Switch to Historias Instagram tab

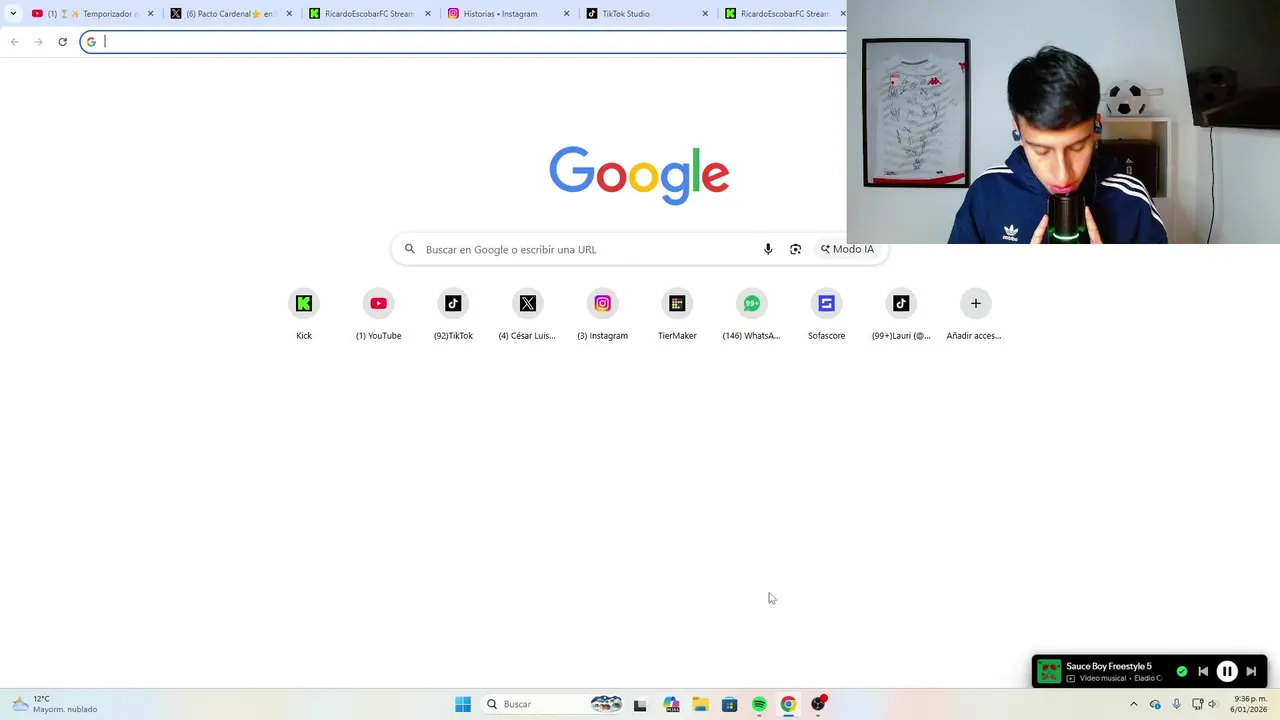pyautogui.click(x=506, y=13)
